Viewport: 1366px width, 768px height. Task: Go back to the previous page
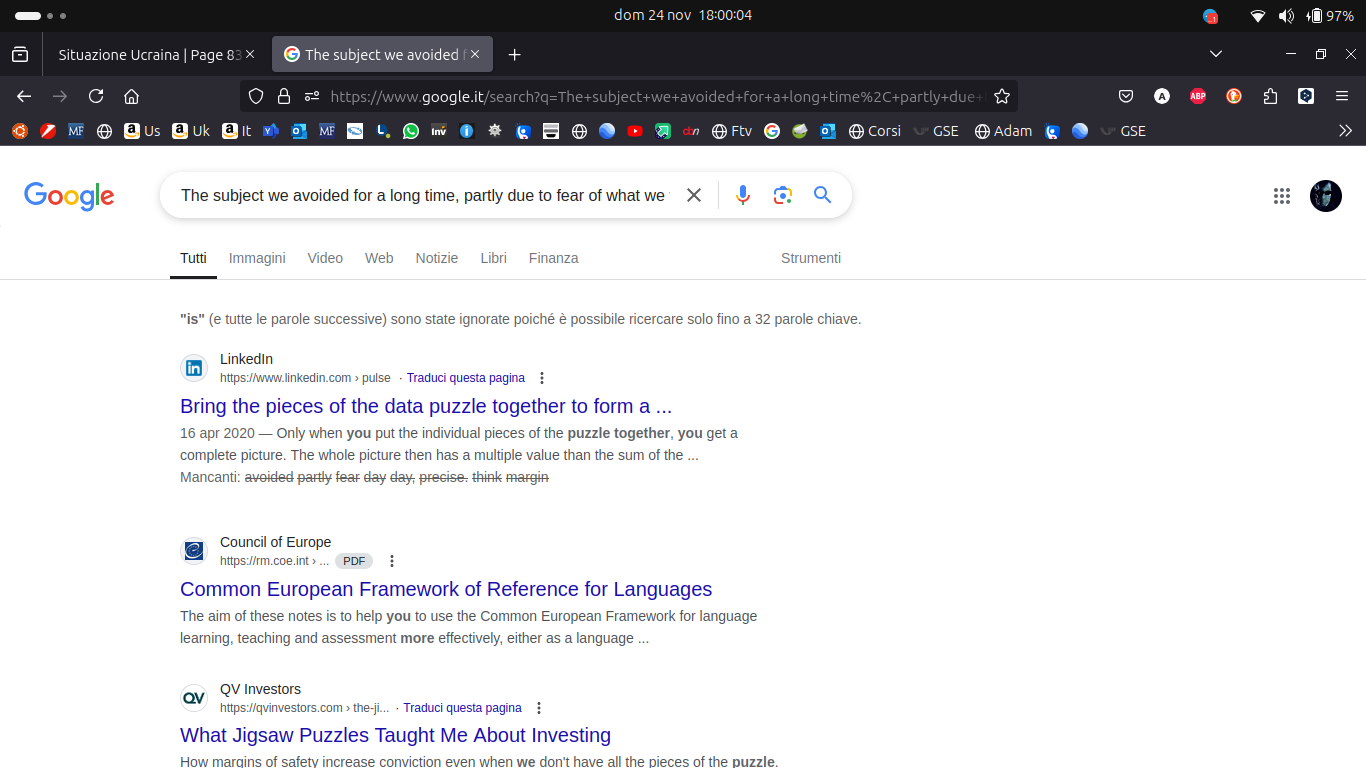[24, 96]
